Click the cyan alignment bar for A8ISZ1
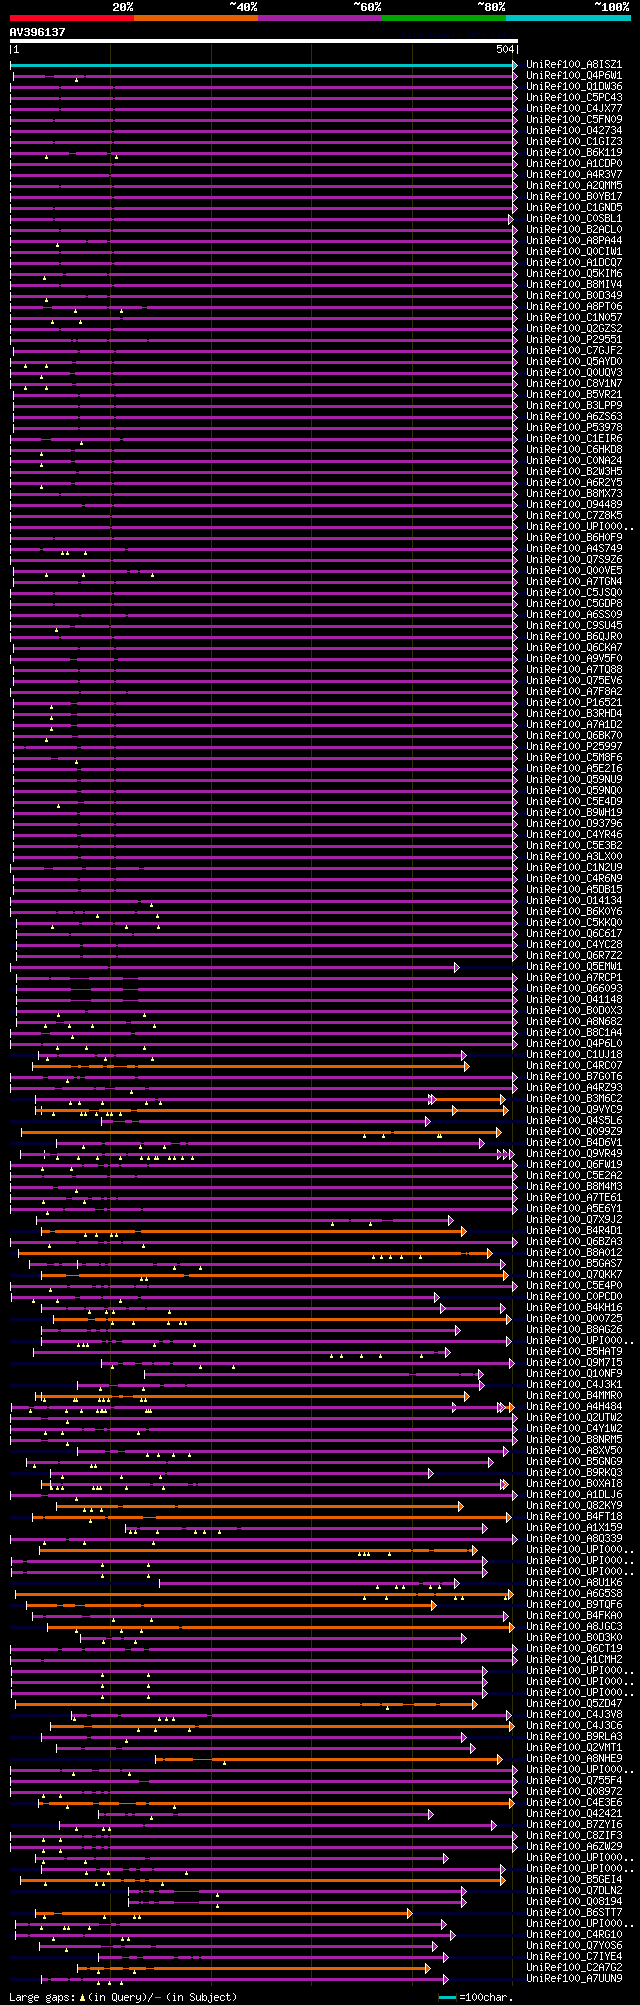Viewport: 640px width, 2005px height. click(x=263, y=65)
